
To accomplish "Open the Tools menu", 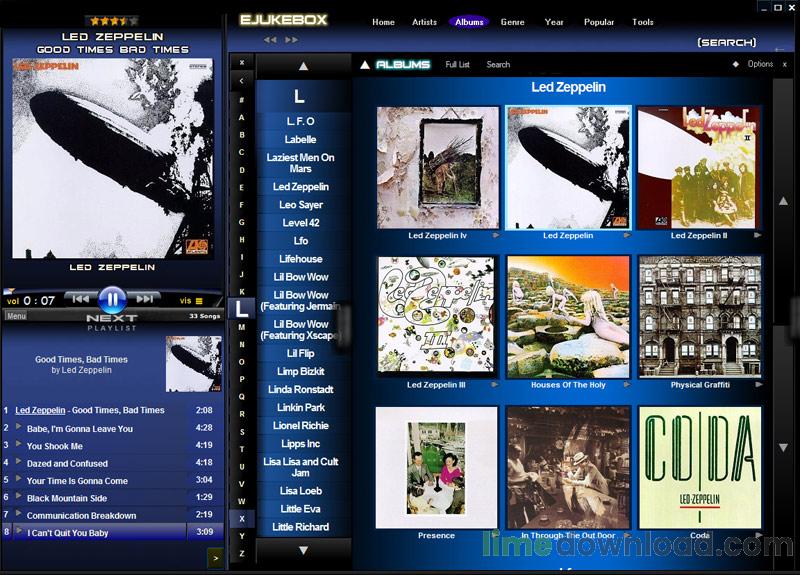I will tap(643, 22).
